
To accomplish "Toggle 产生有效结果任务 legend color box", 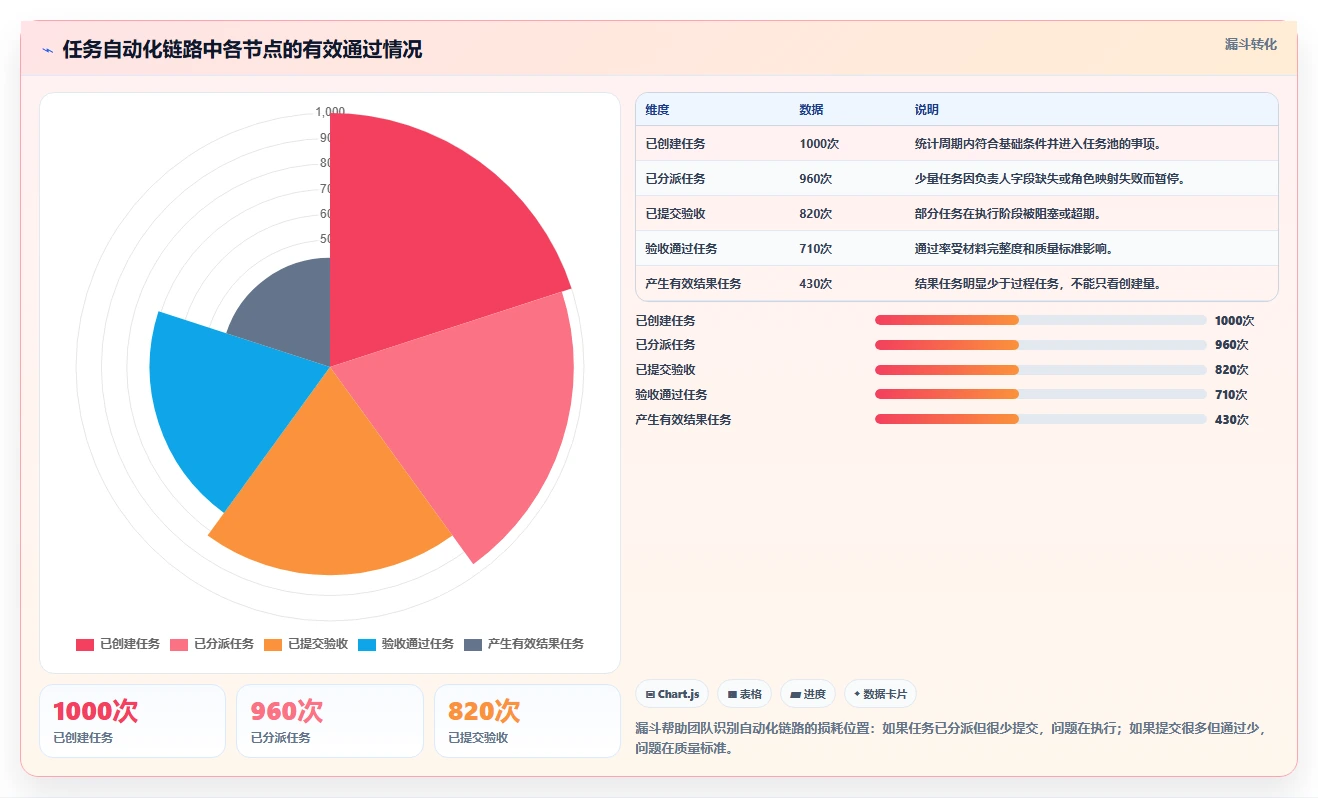I will [x=473, y=644].
